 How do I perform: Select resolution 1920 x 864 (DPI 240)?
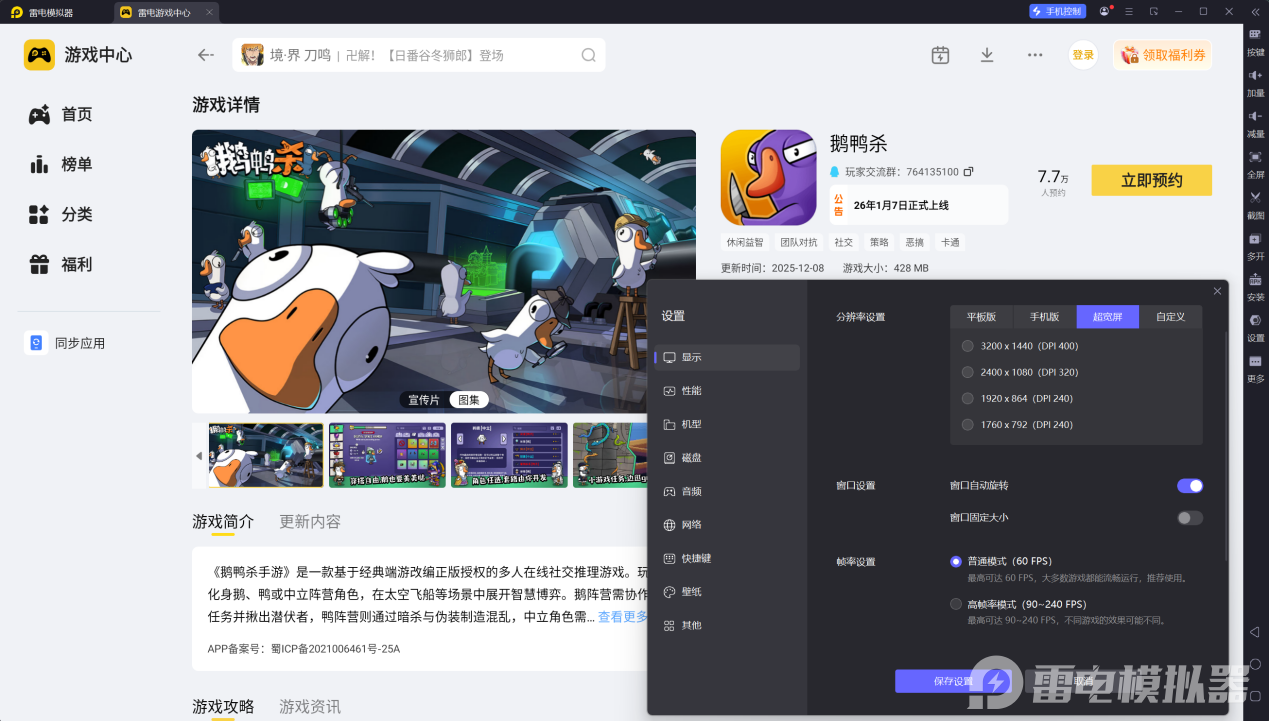(x=967, y=398)
